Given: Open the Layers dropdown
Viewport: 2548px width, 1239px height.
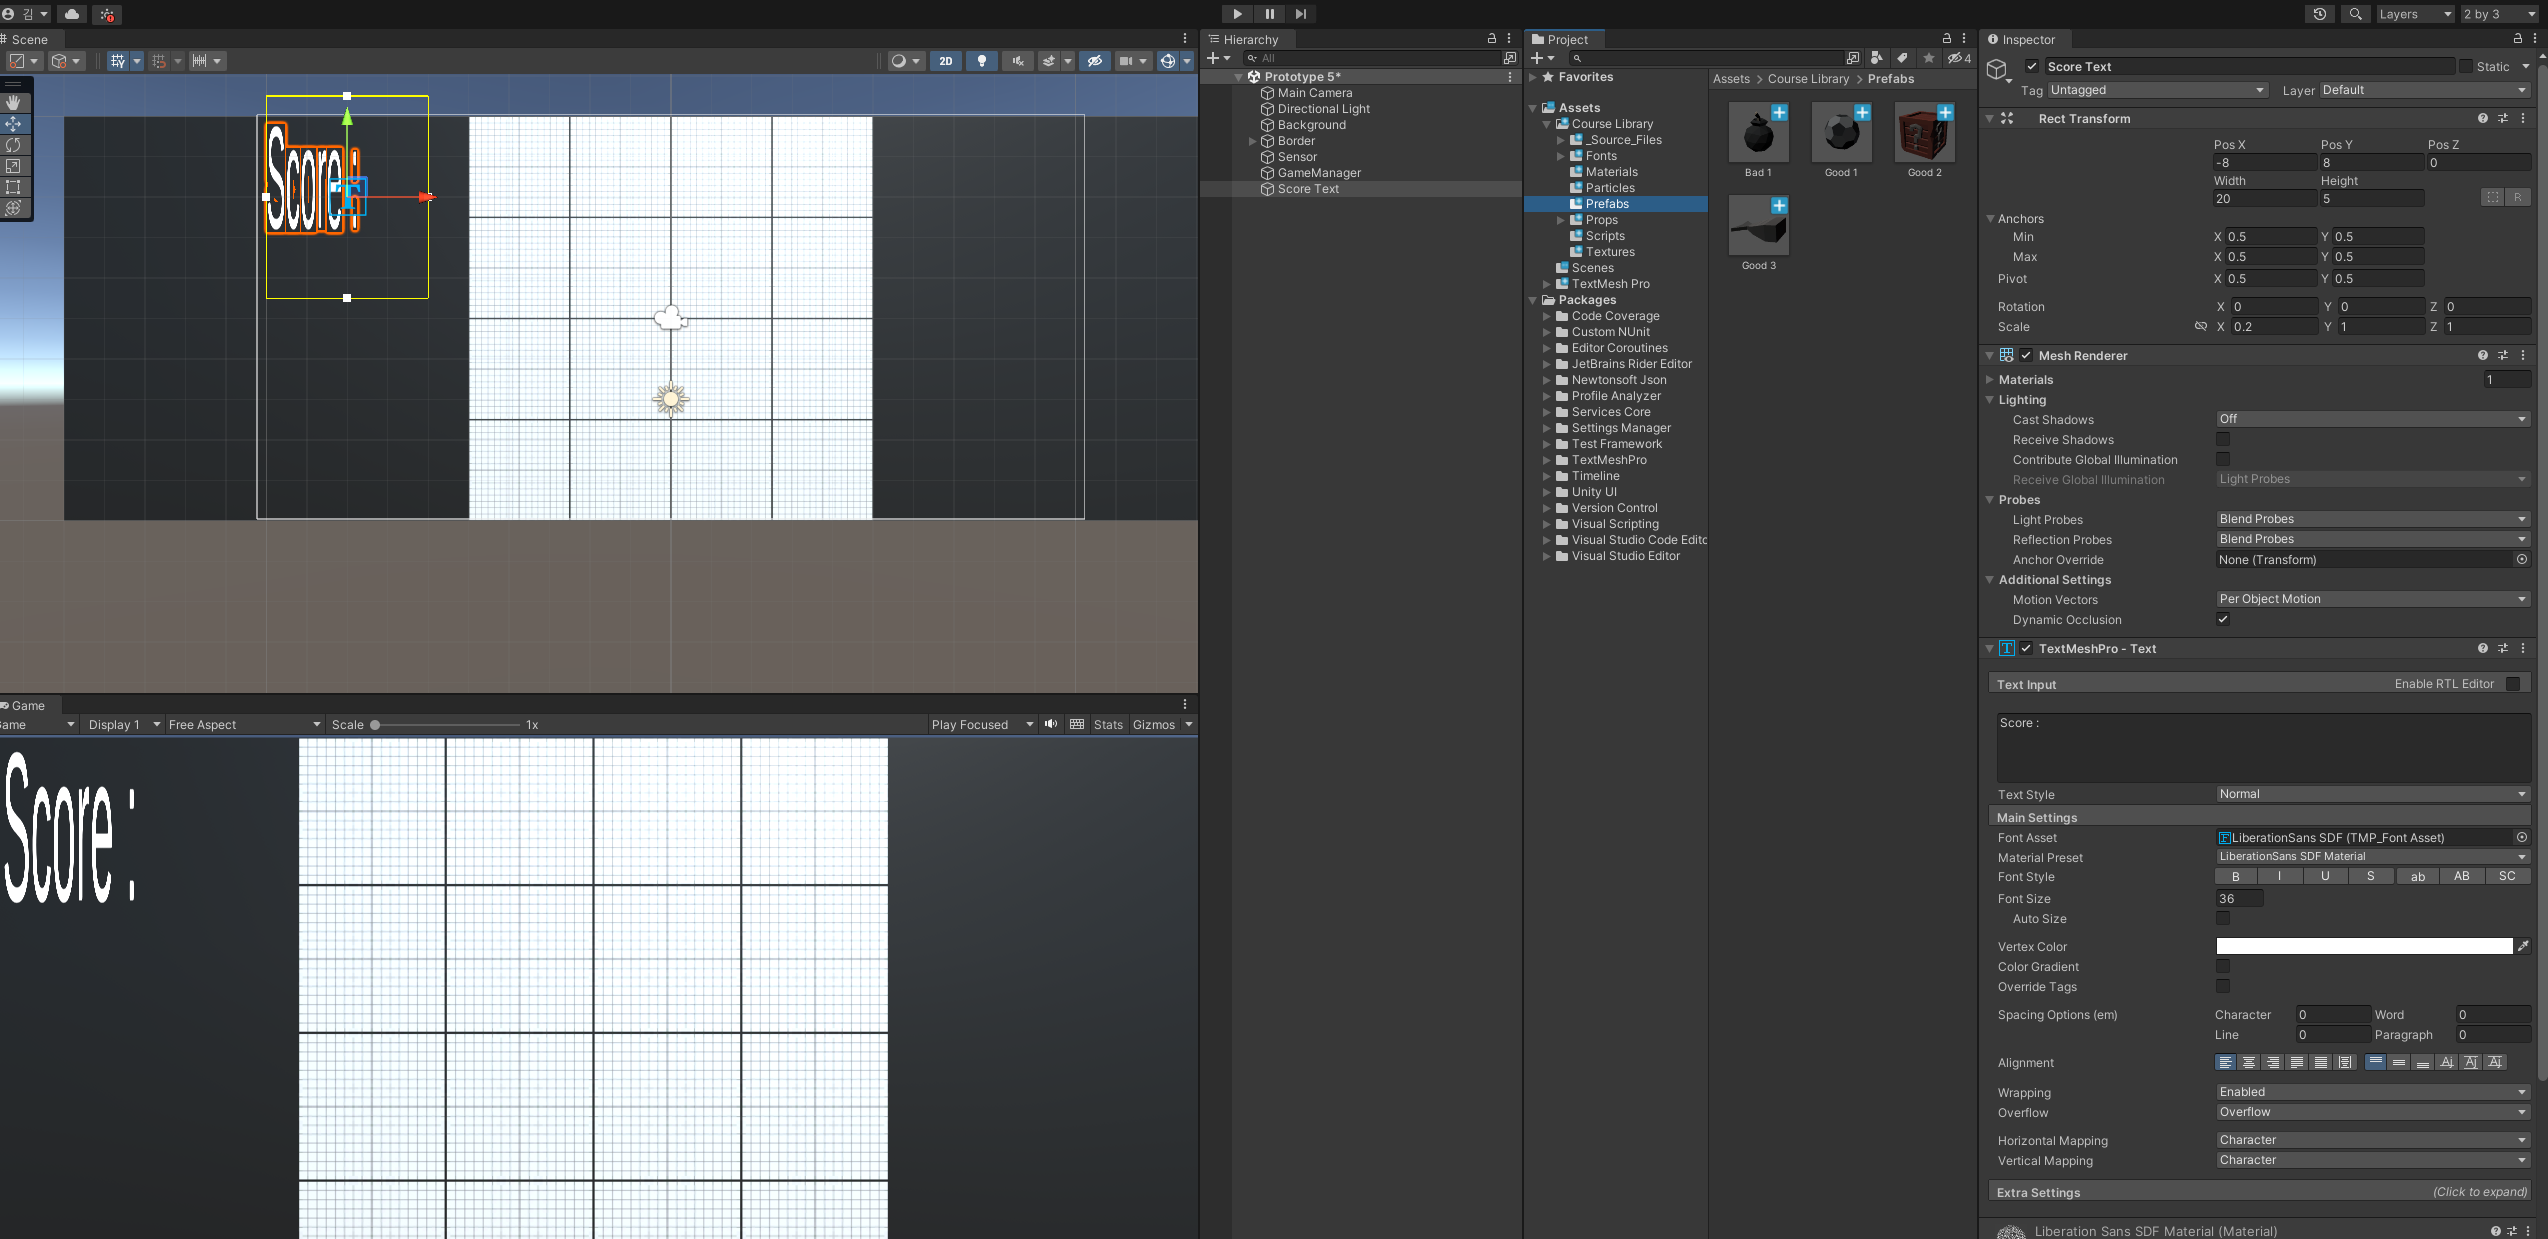Looking at the screenshot, I should tap(2413, 14).
